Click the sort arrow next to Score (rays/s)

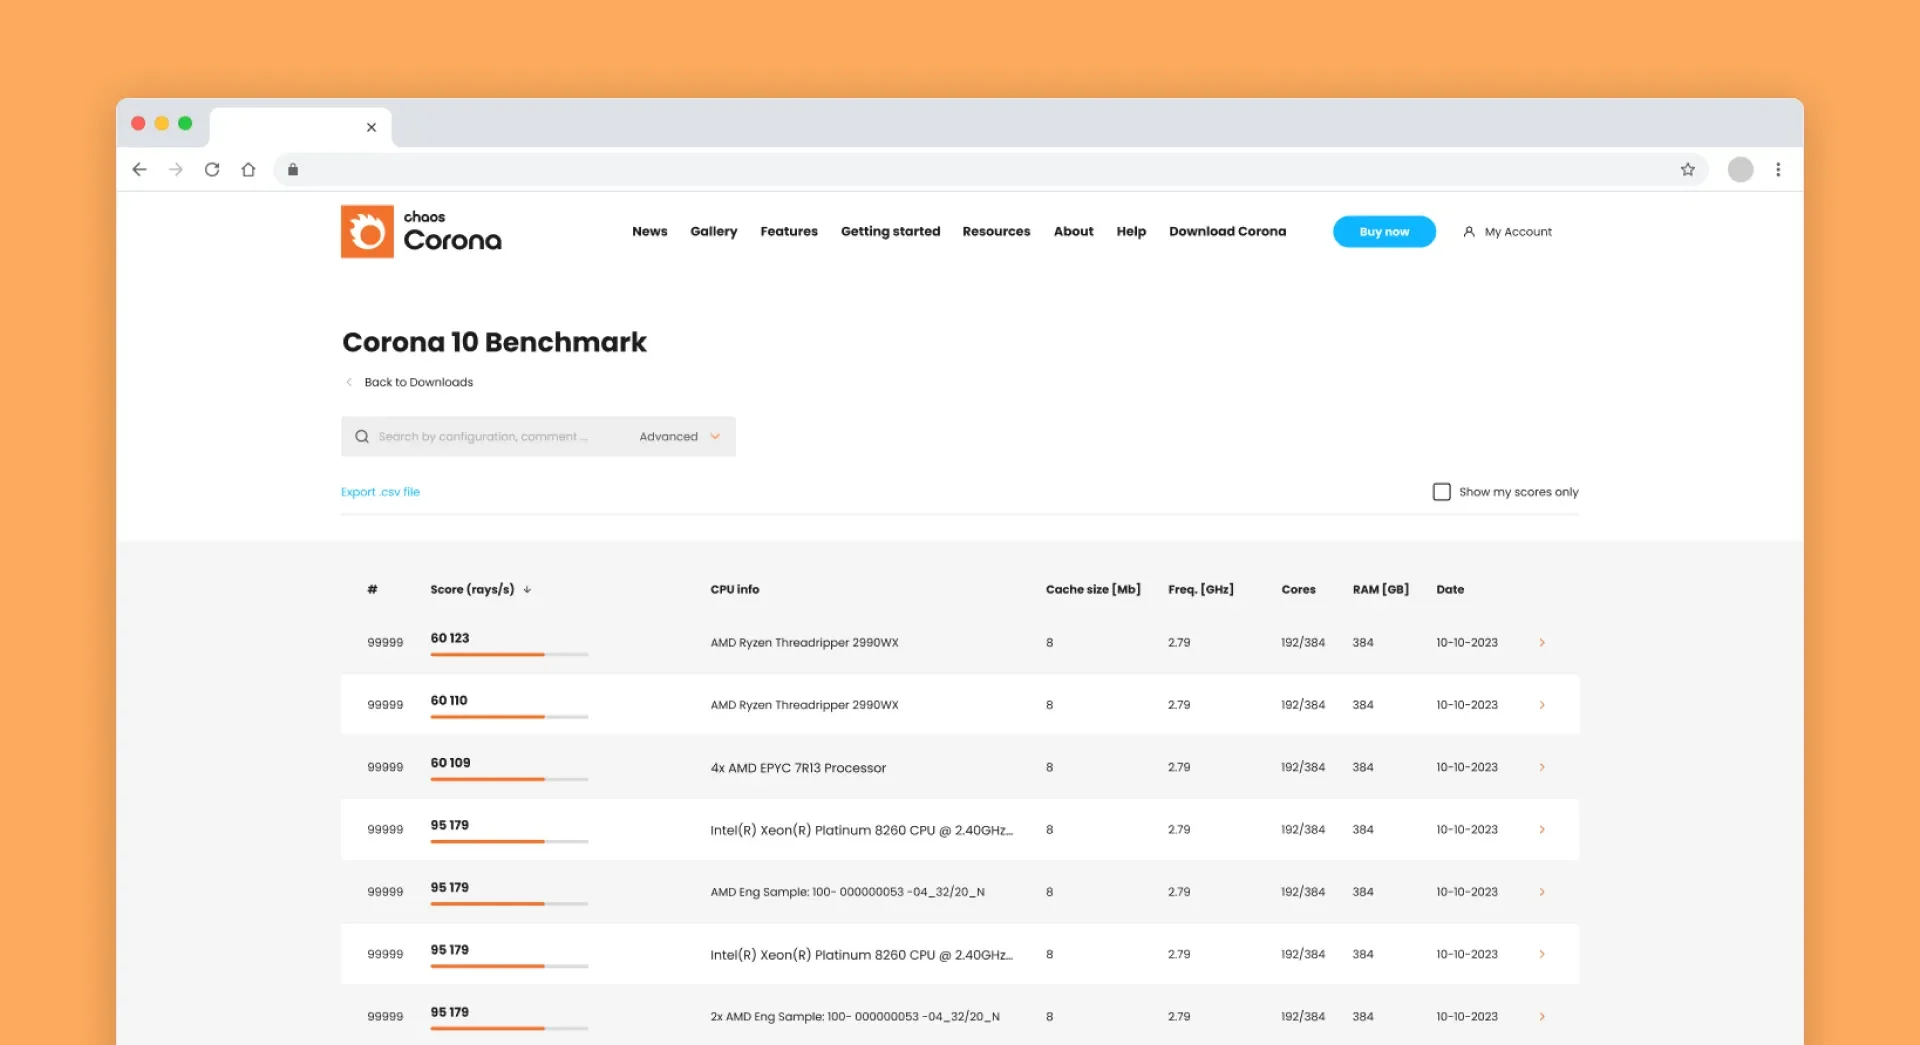(x=527, y=590)
